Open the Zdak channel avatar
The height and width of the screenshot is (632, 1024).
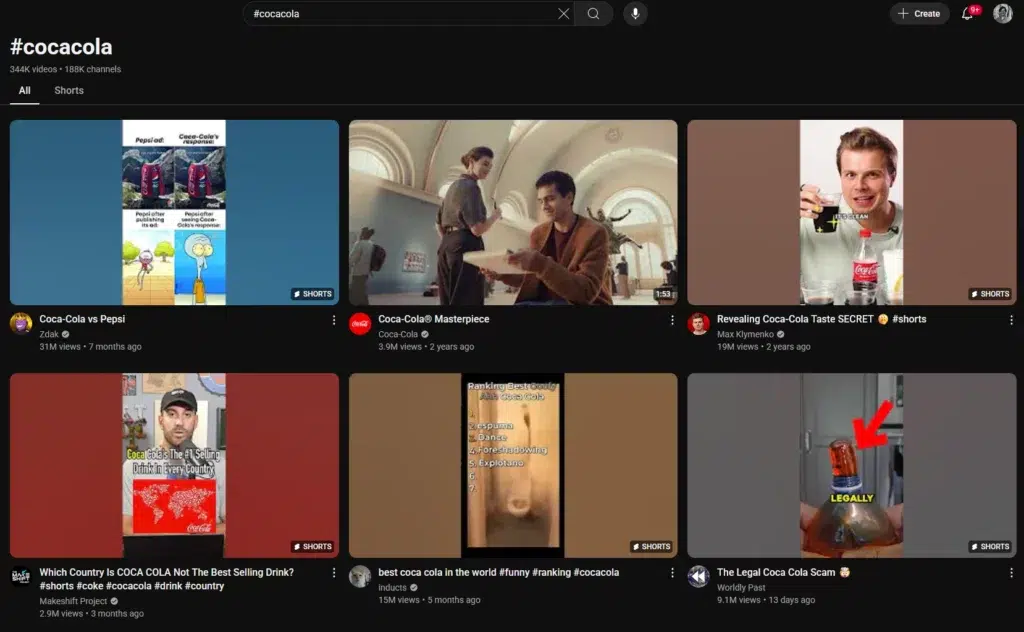[x=21, y=323]
